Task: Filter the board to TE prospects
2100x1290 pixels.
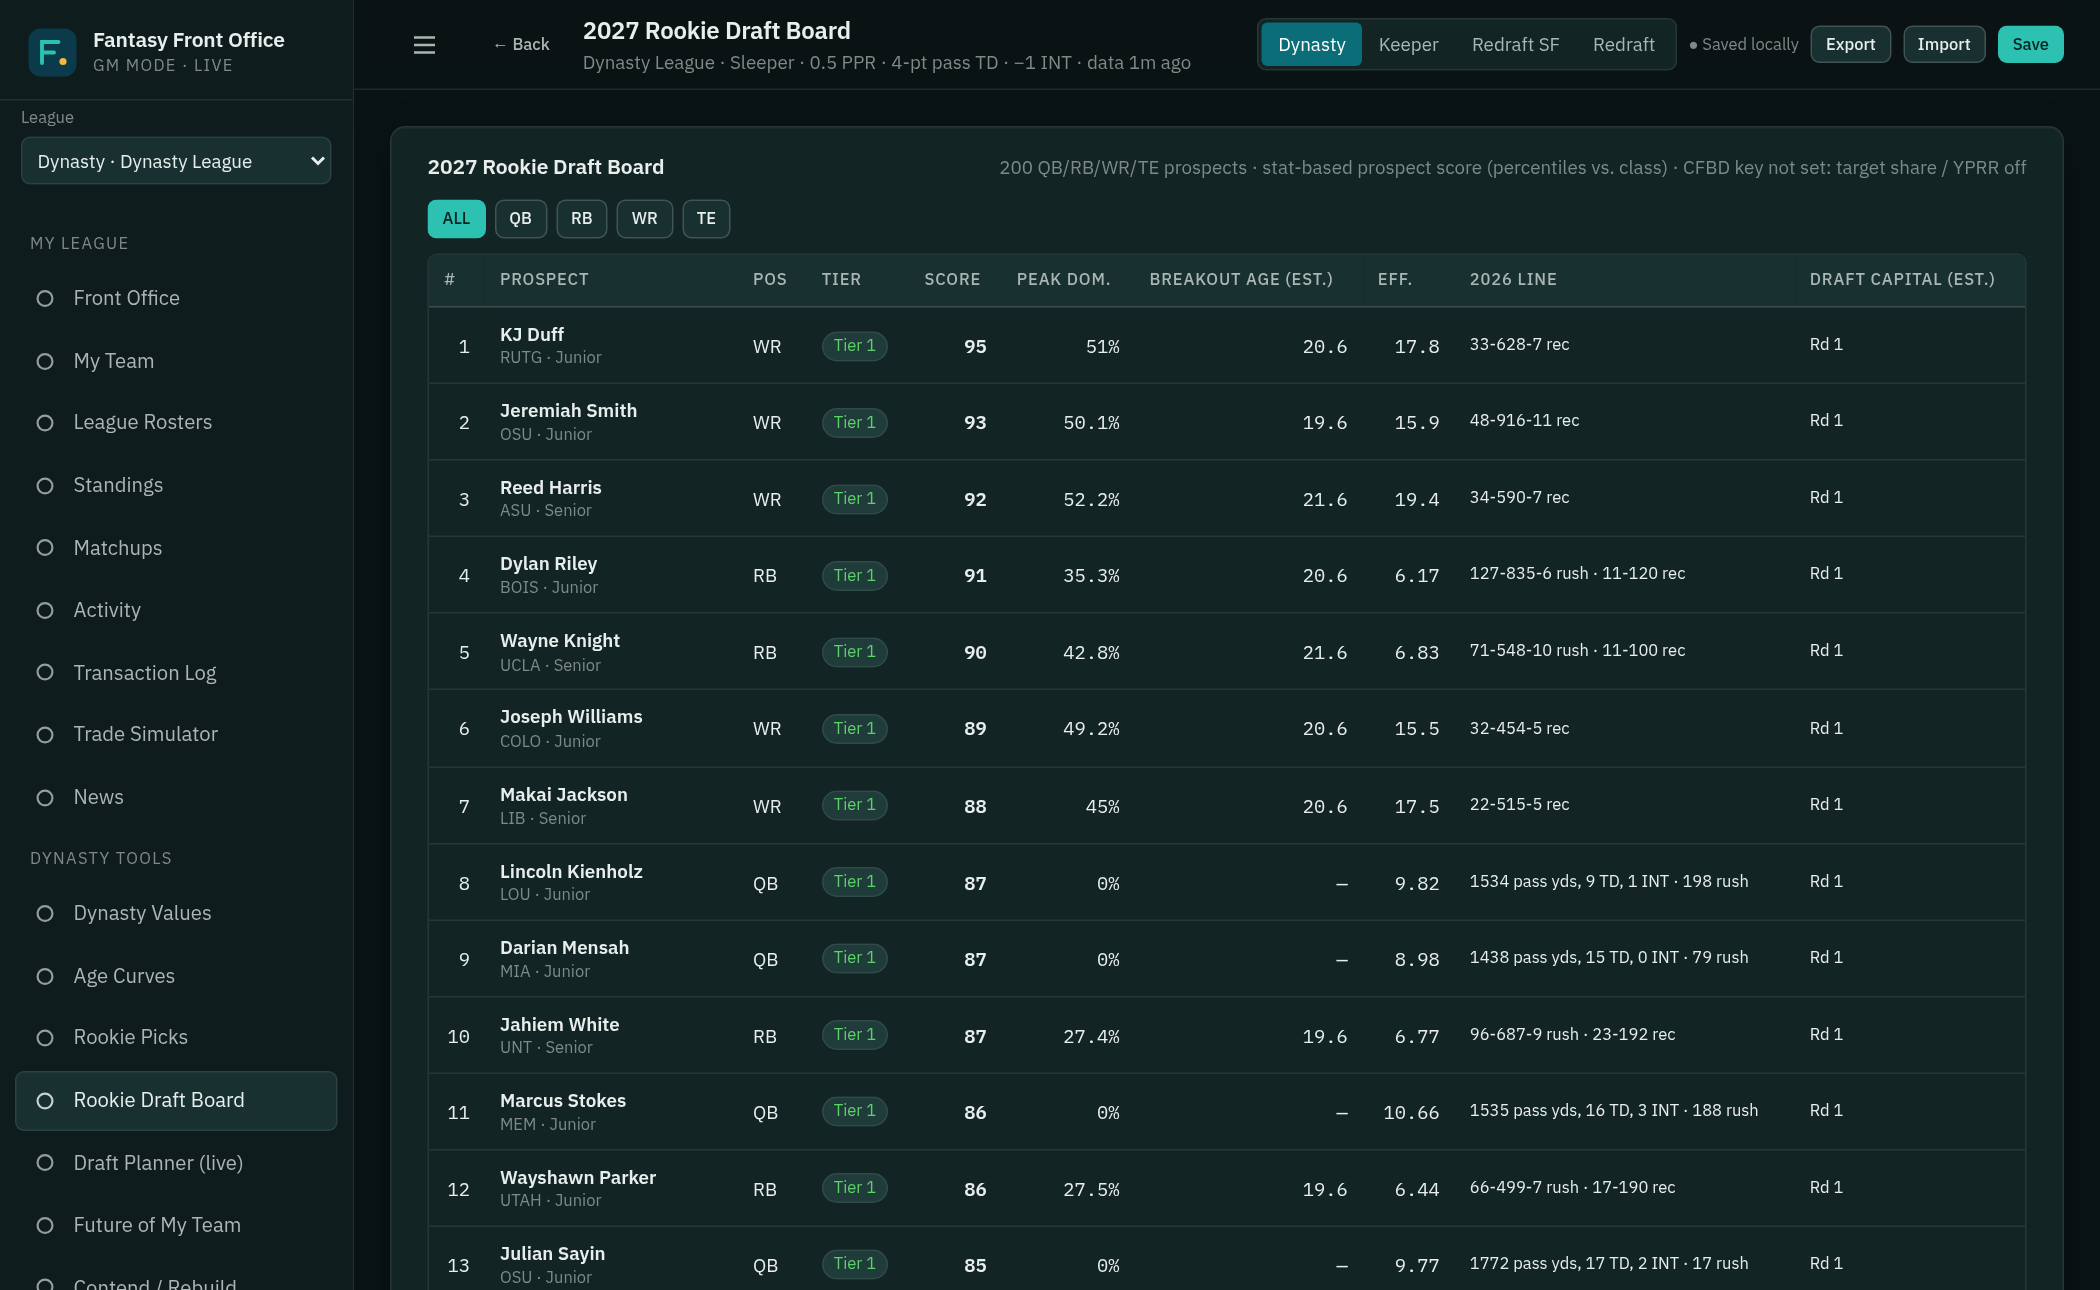Action: click(706, 219)
